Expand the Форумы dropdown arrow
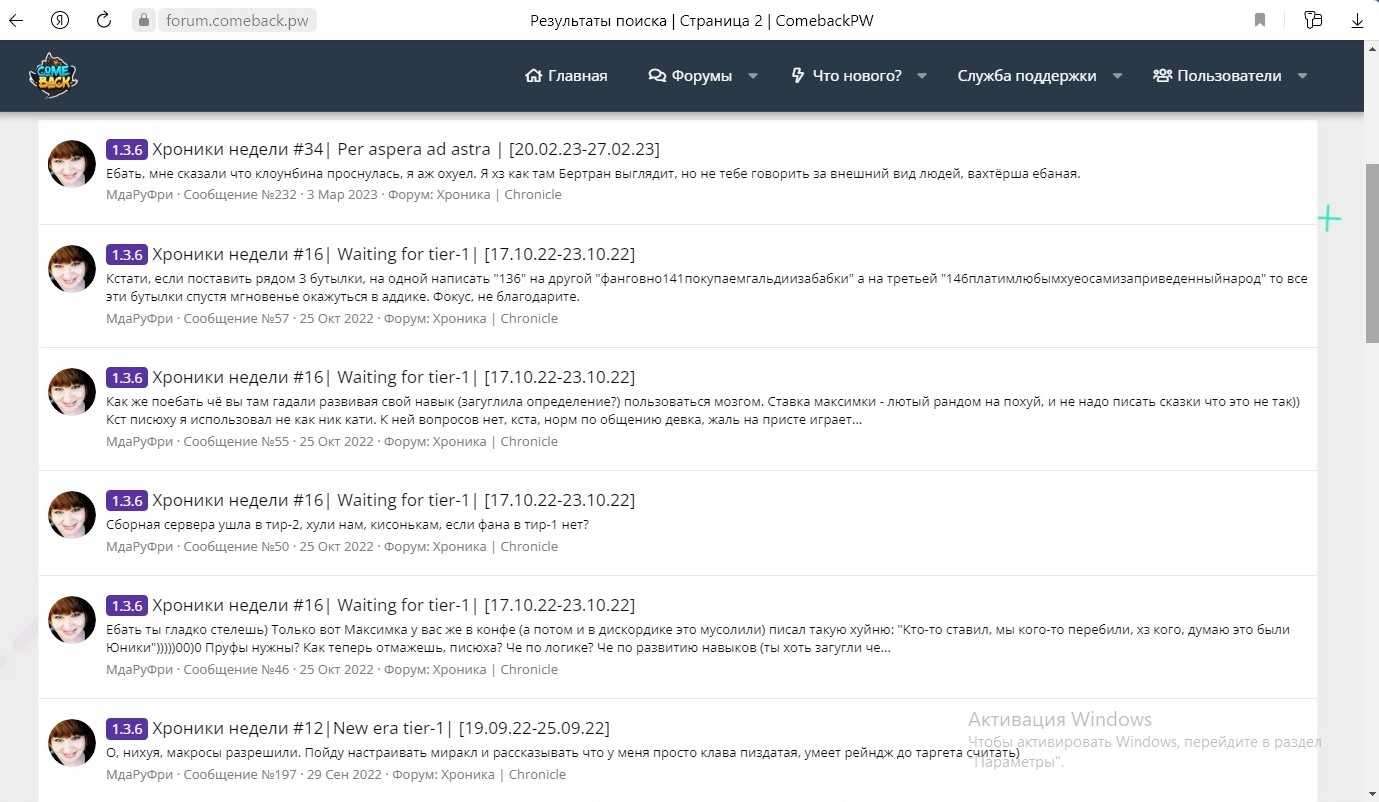1379x802 pixels. (753, 76)
